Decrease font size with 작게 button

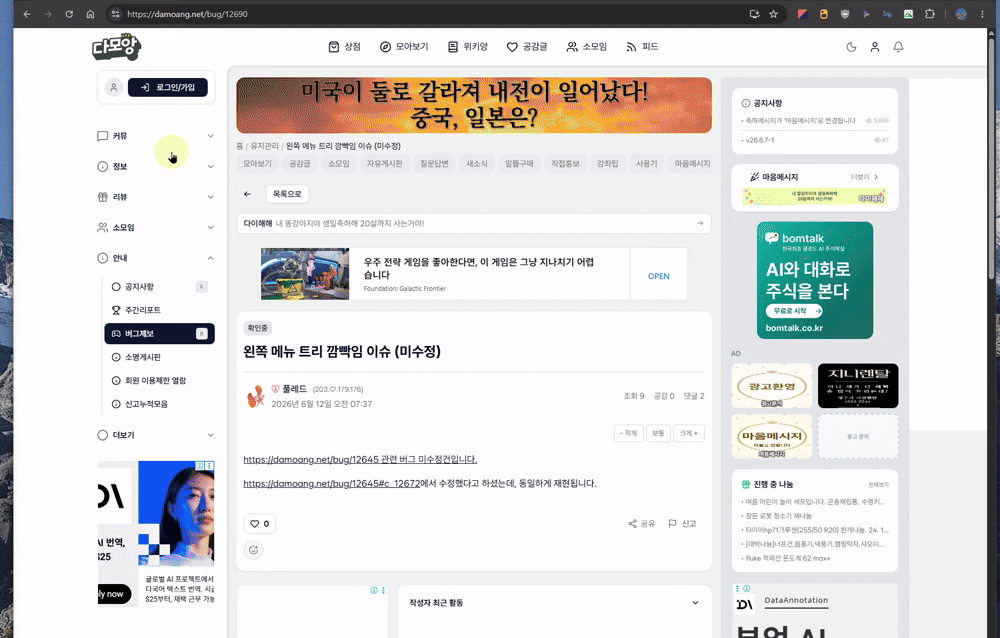point(628,433)
